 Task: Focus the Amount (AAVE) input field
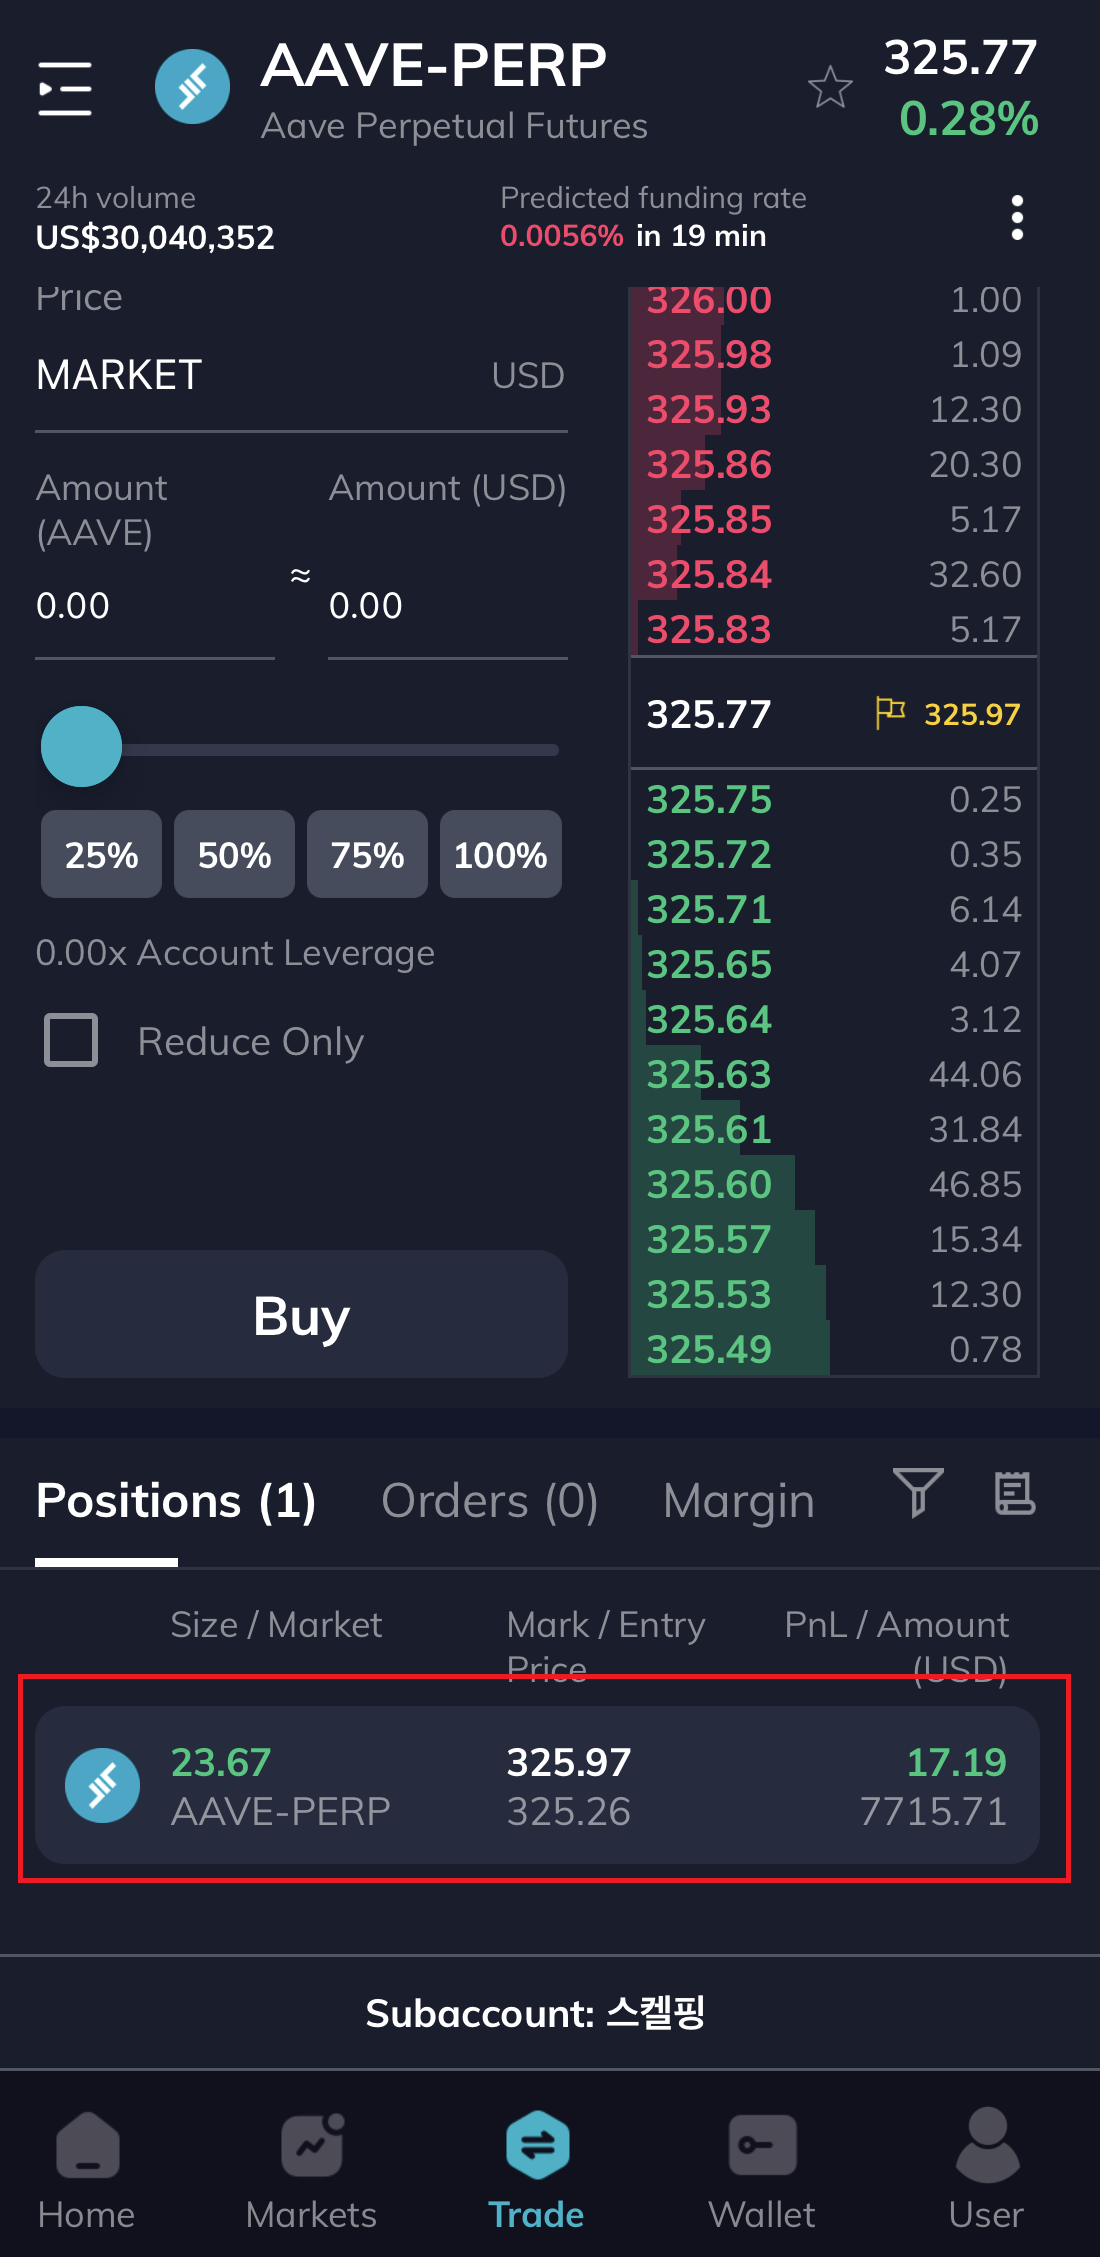tap(155, 606)
